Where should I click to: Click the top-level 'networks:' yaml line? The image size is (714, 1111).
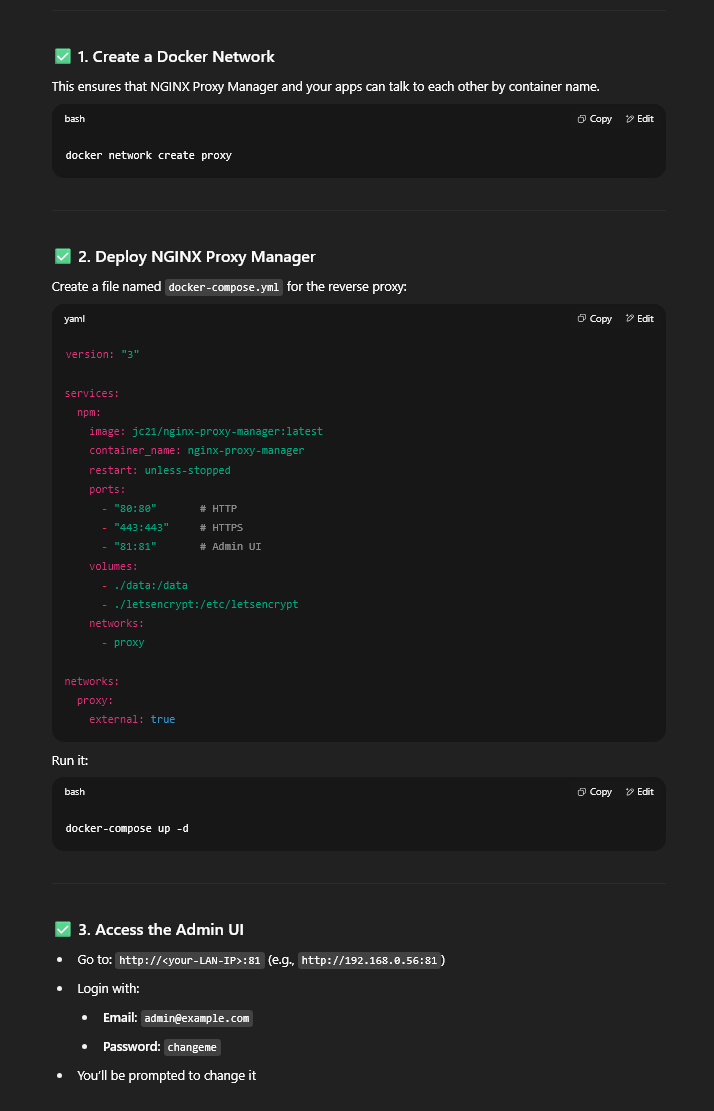click(x=92, y=682)
